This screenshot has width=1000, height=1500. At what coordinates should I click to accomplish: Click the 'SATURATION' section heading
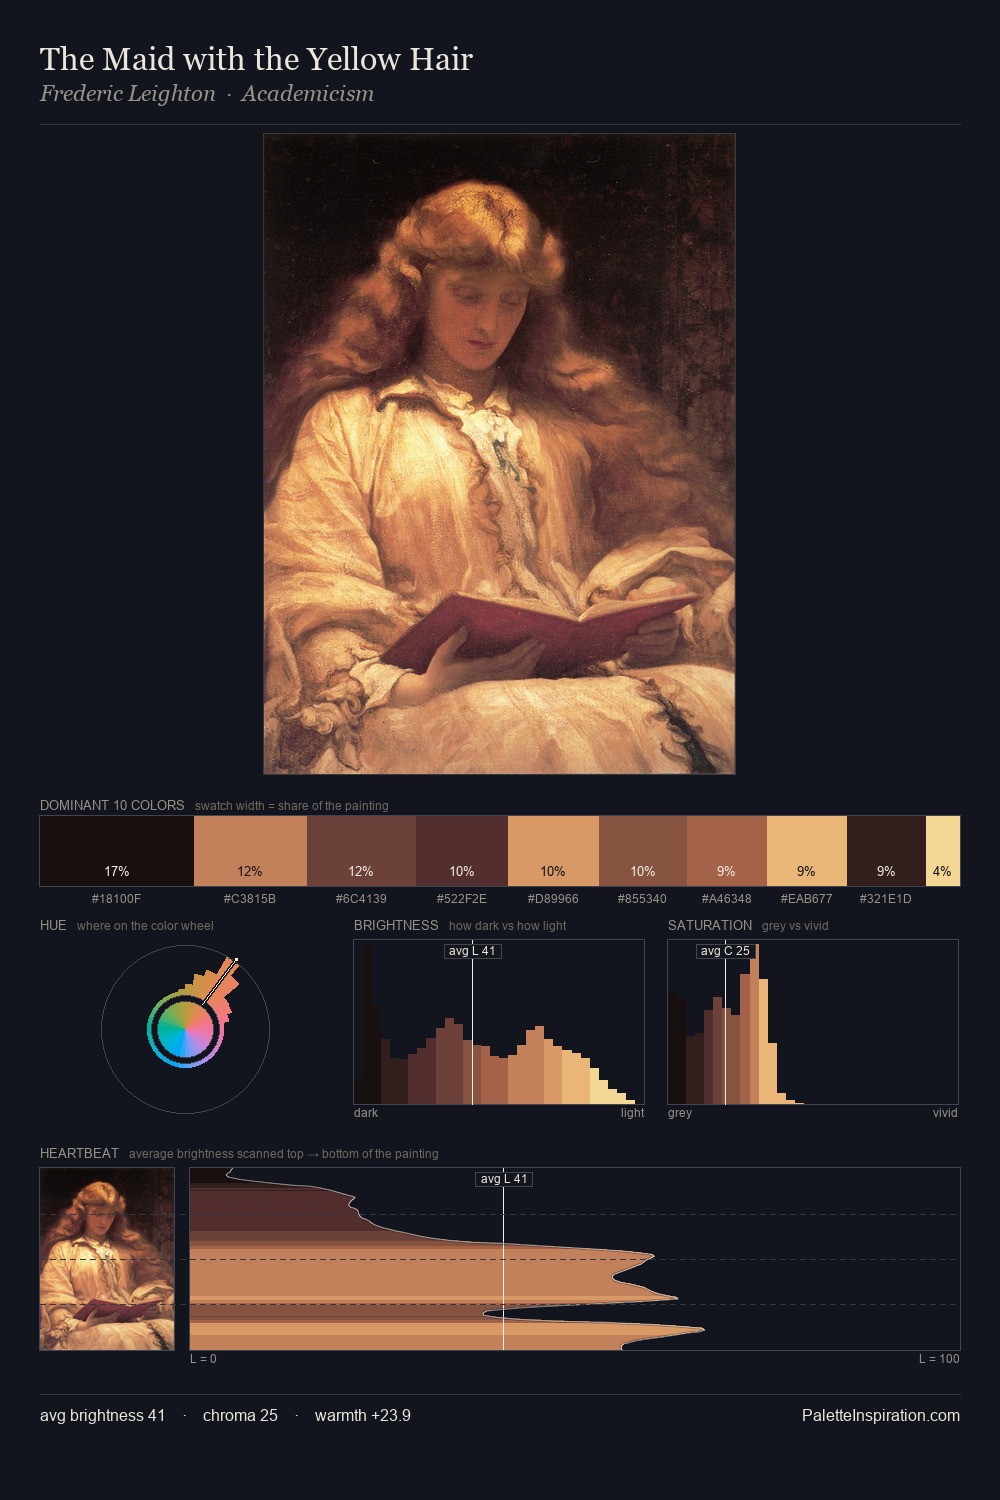click(x=710, y=925)
